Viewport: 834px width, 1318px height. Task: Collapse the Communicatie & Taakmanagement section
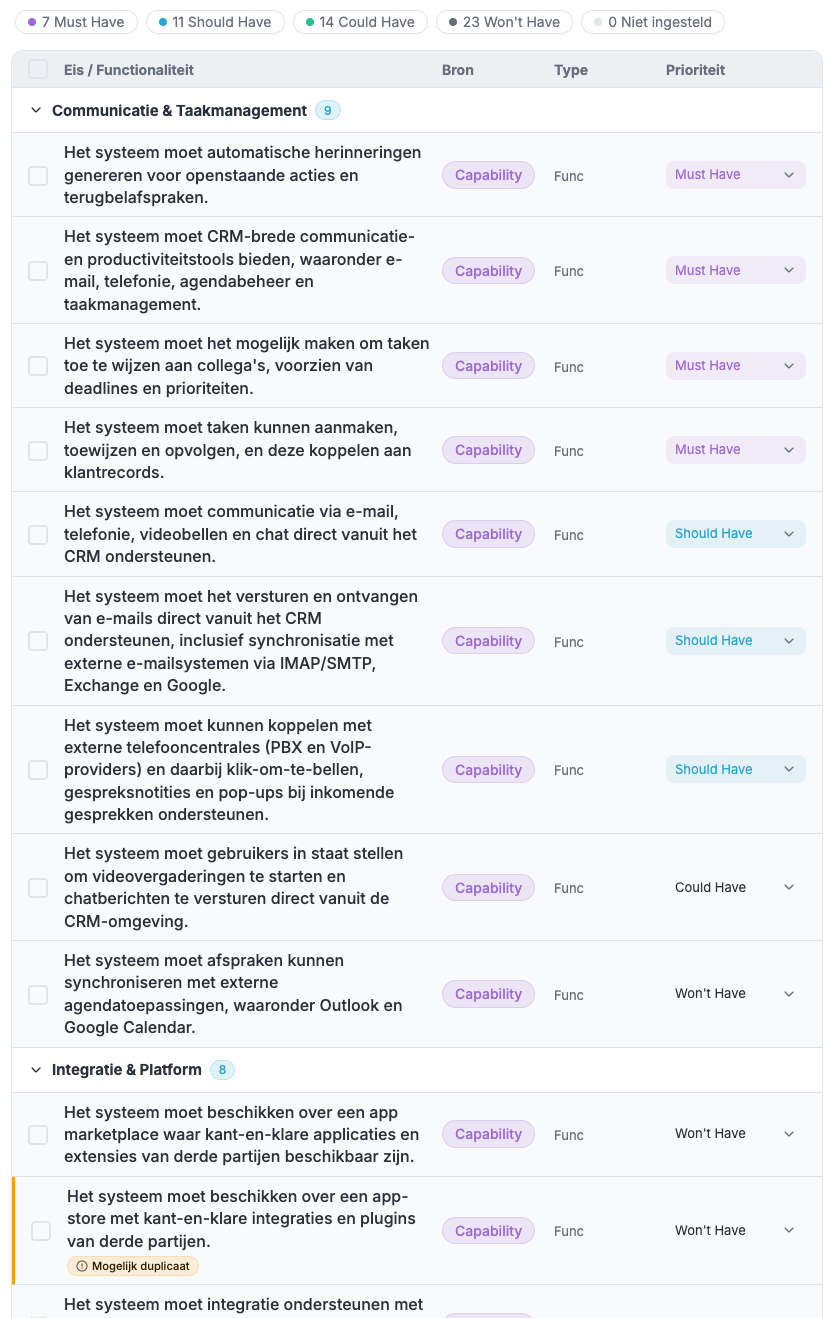36,110
